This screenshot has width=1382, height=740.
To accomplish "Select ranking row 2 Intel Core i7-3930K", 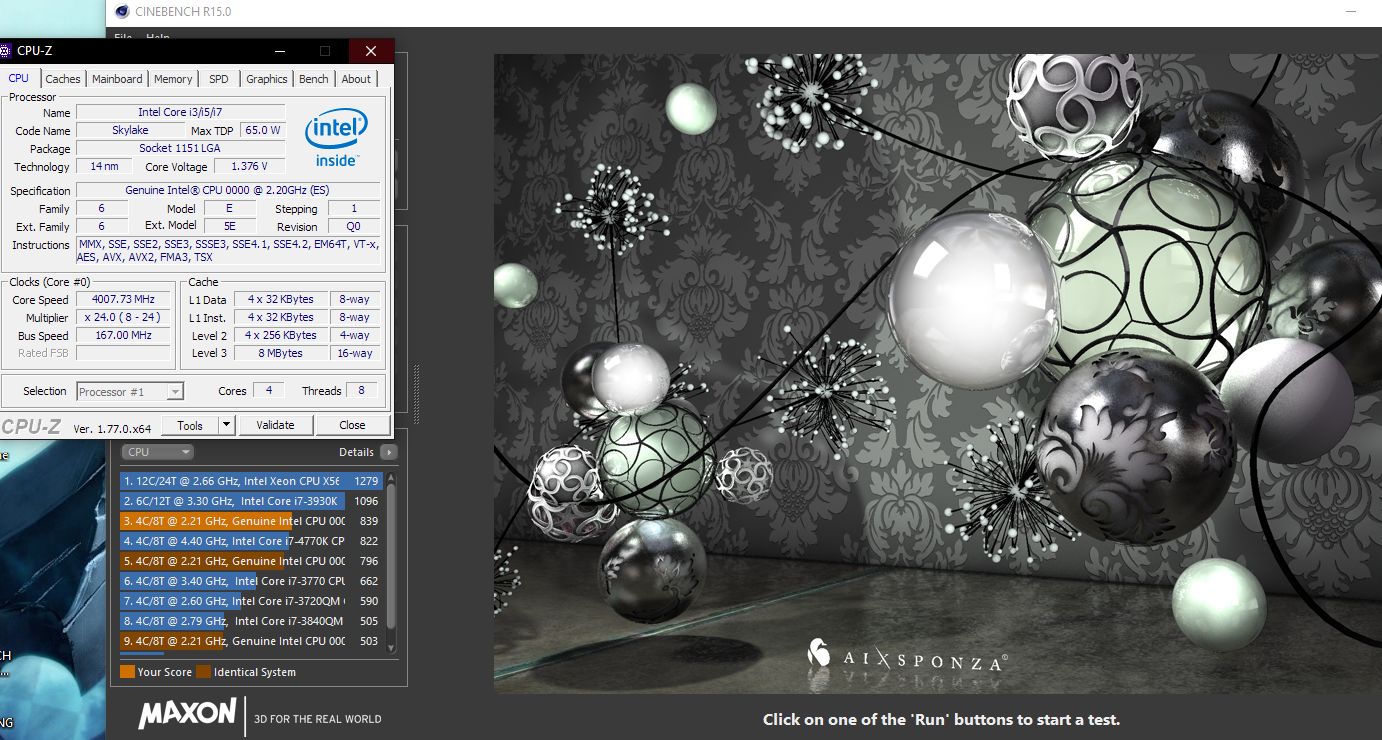I will [x=251, y=501].
